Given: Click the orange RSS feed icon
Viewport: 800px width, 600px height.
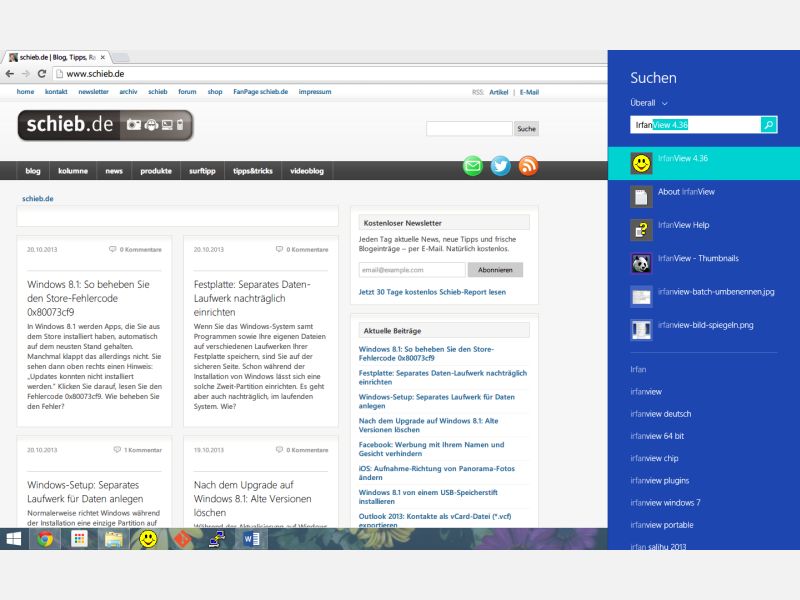Looking at the screenshot, I should click(x=528, y=166).
